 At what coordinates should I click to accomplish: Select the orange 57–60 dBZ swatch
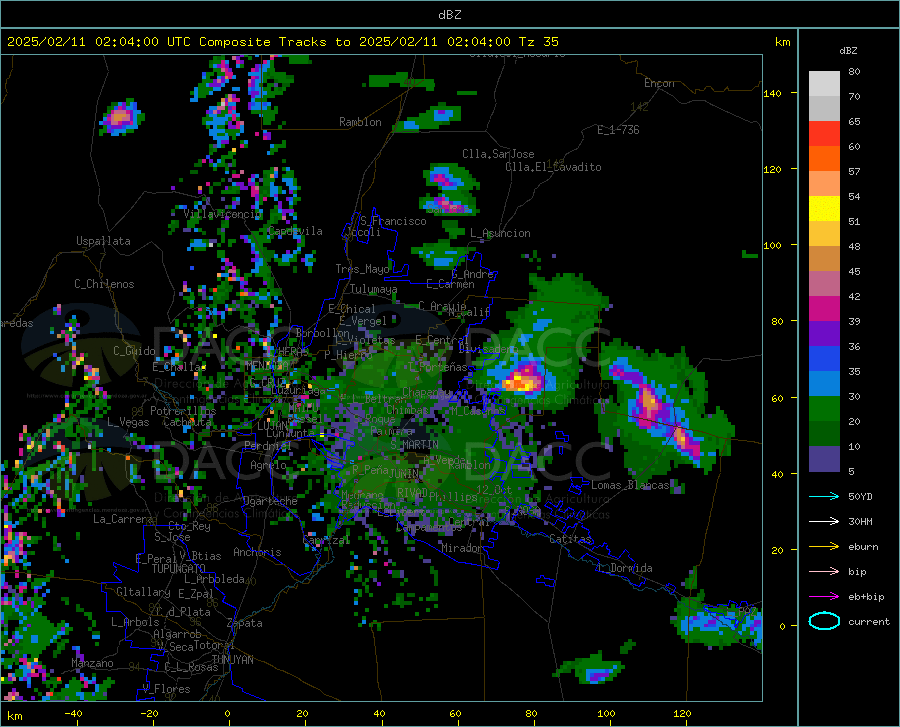coord(824,159)
